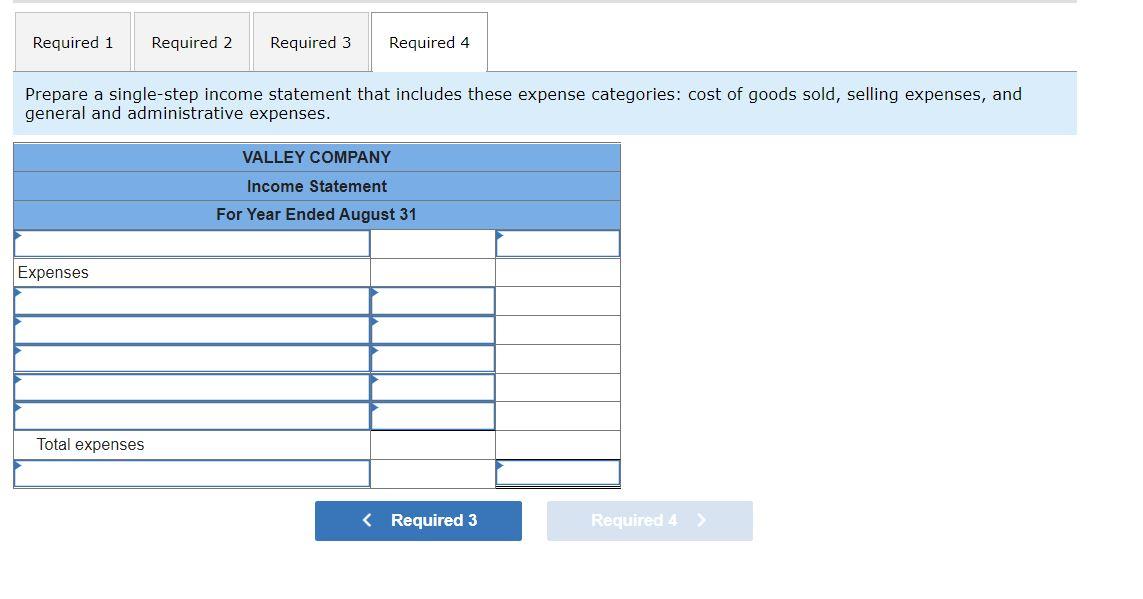Select the amount cell in the first expense row

click(432, 299)
